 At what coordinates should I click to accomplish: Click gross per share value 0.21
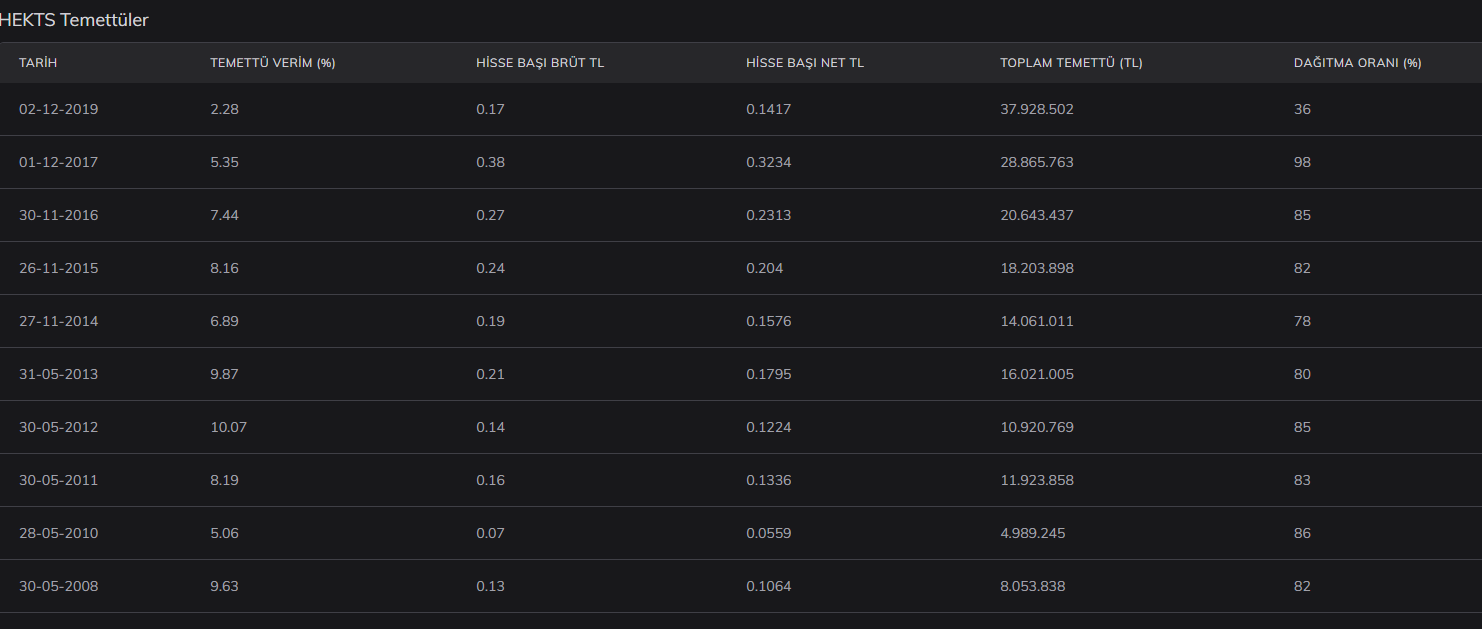490,374
